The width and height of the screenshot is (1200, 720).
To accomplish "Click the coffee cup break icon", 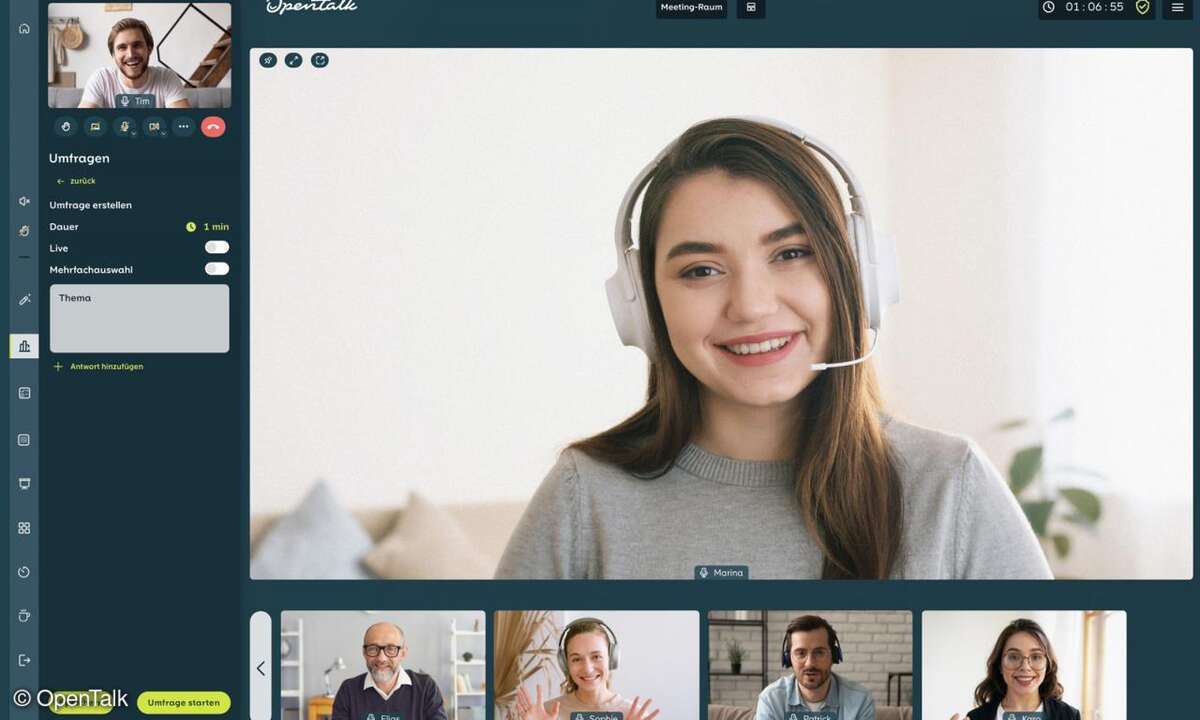I will (x=24, y=616).
